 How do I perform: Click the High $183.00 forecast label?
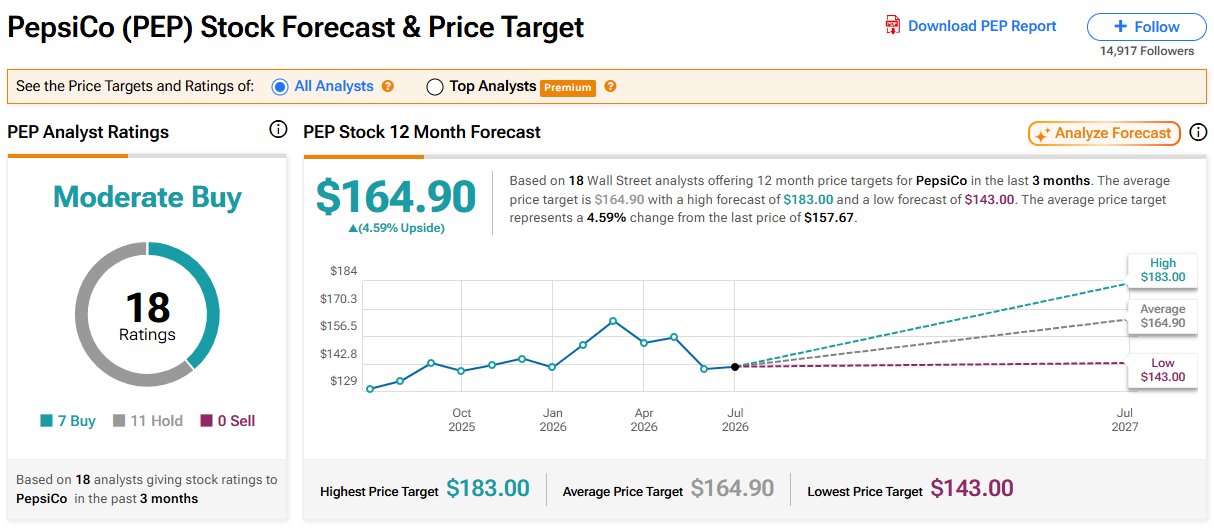1162,270
